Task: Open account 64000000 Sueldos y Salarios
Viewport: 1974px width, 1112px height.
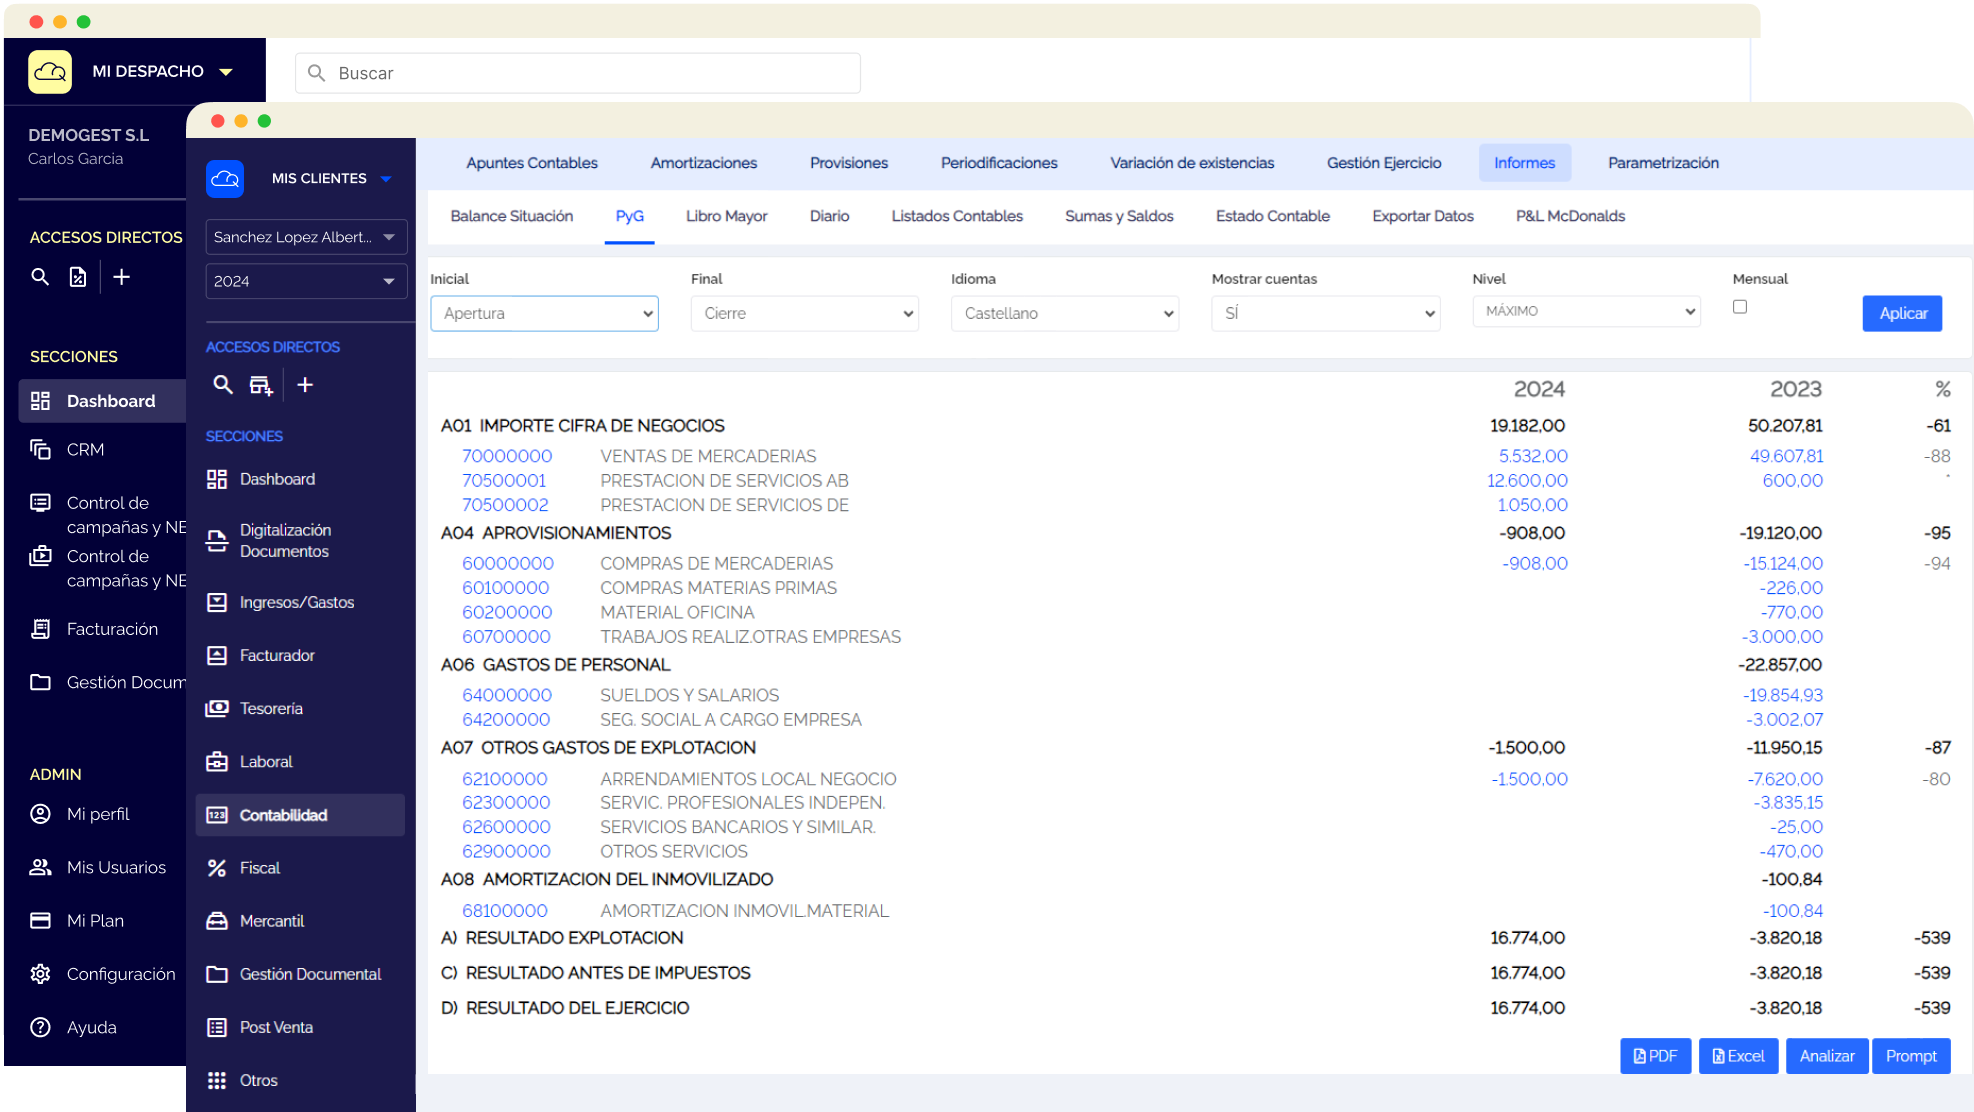Action: tap(507, 695)
